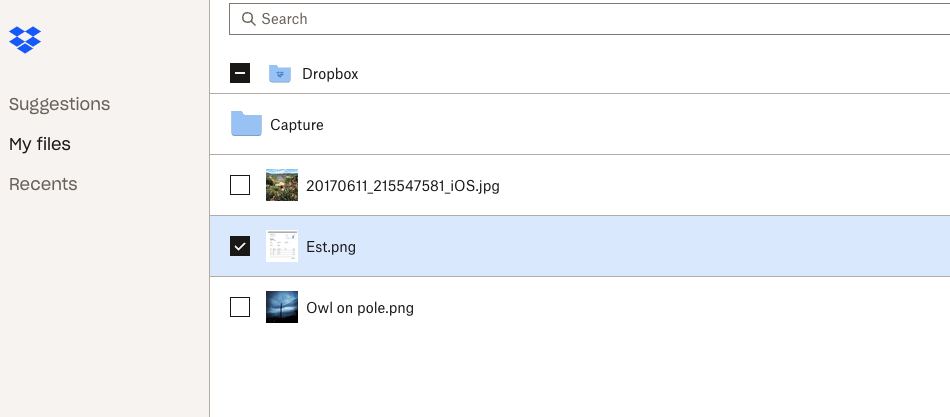Uncheck the Est.png checkbox
The width and height of the screenshot is (950, 417).
click(240, 246)
